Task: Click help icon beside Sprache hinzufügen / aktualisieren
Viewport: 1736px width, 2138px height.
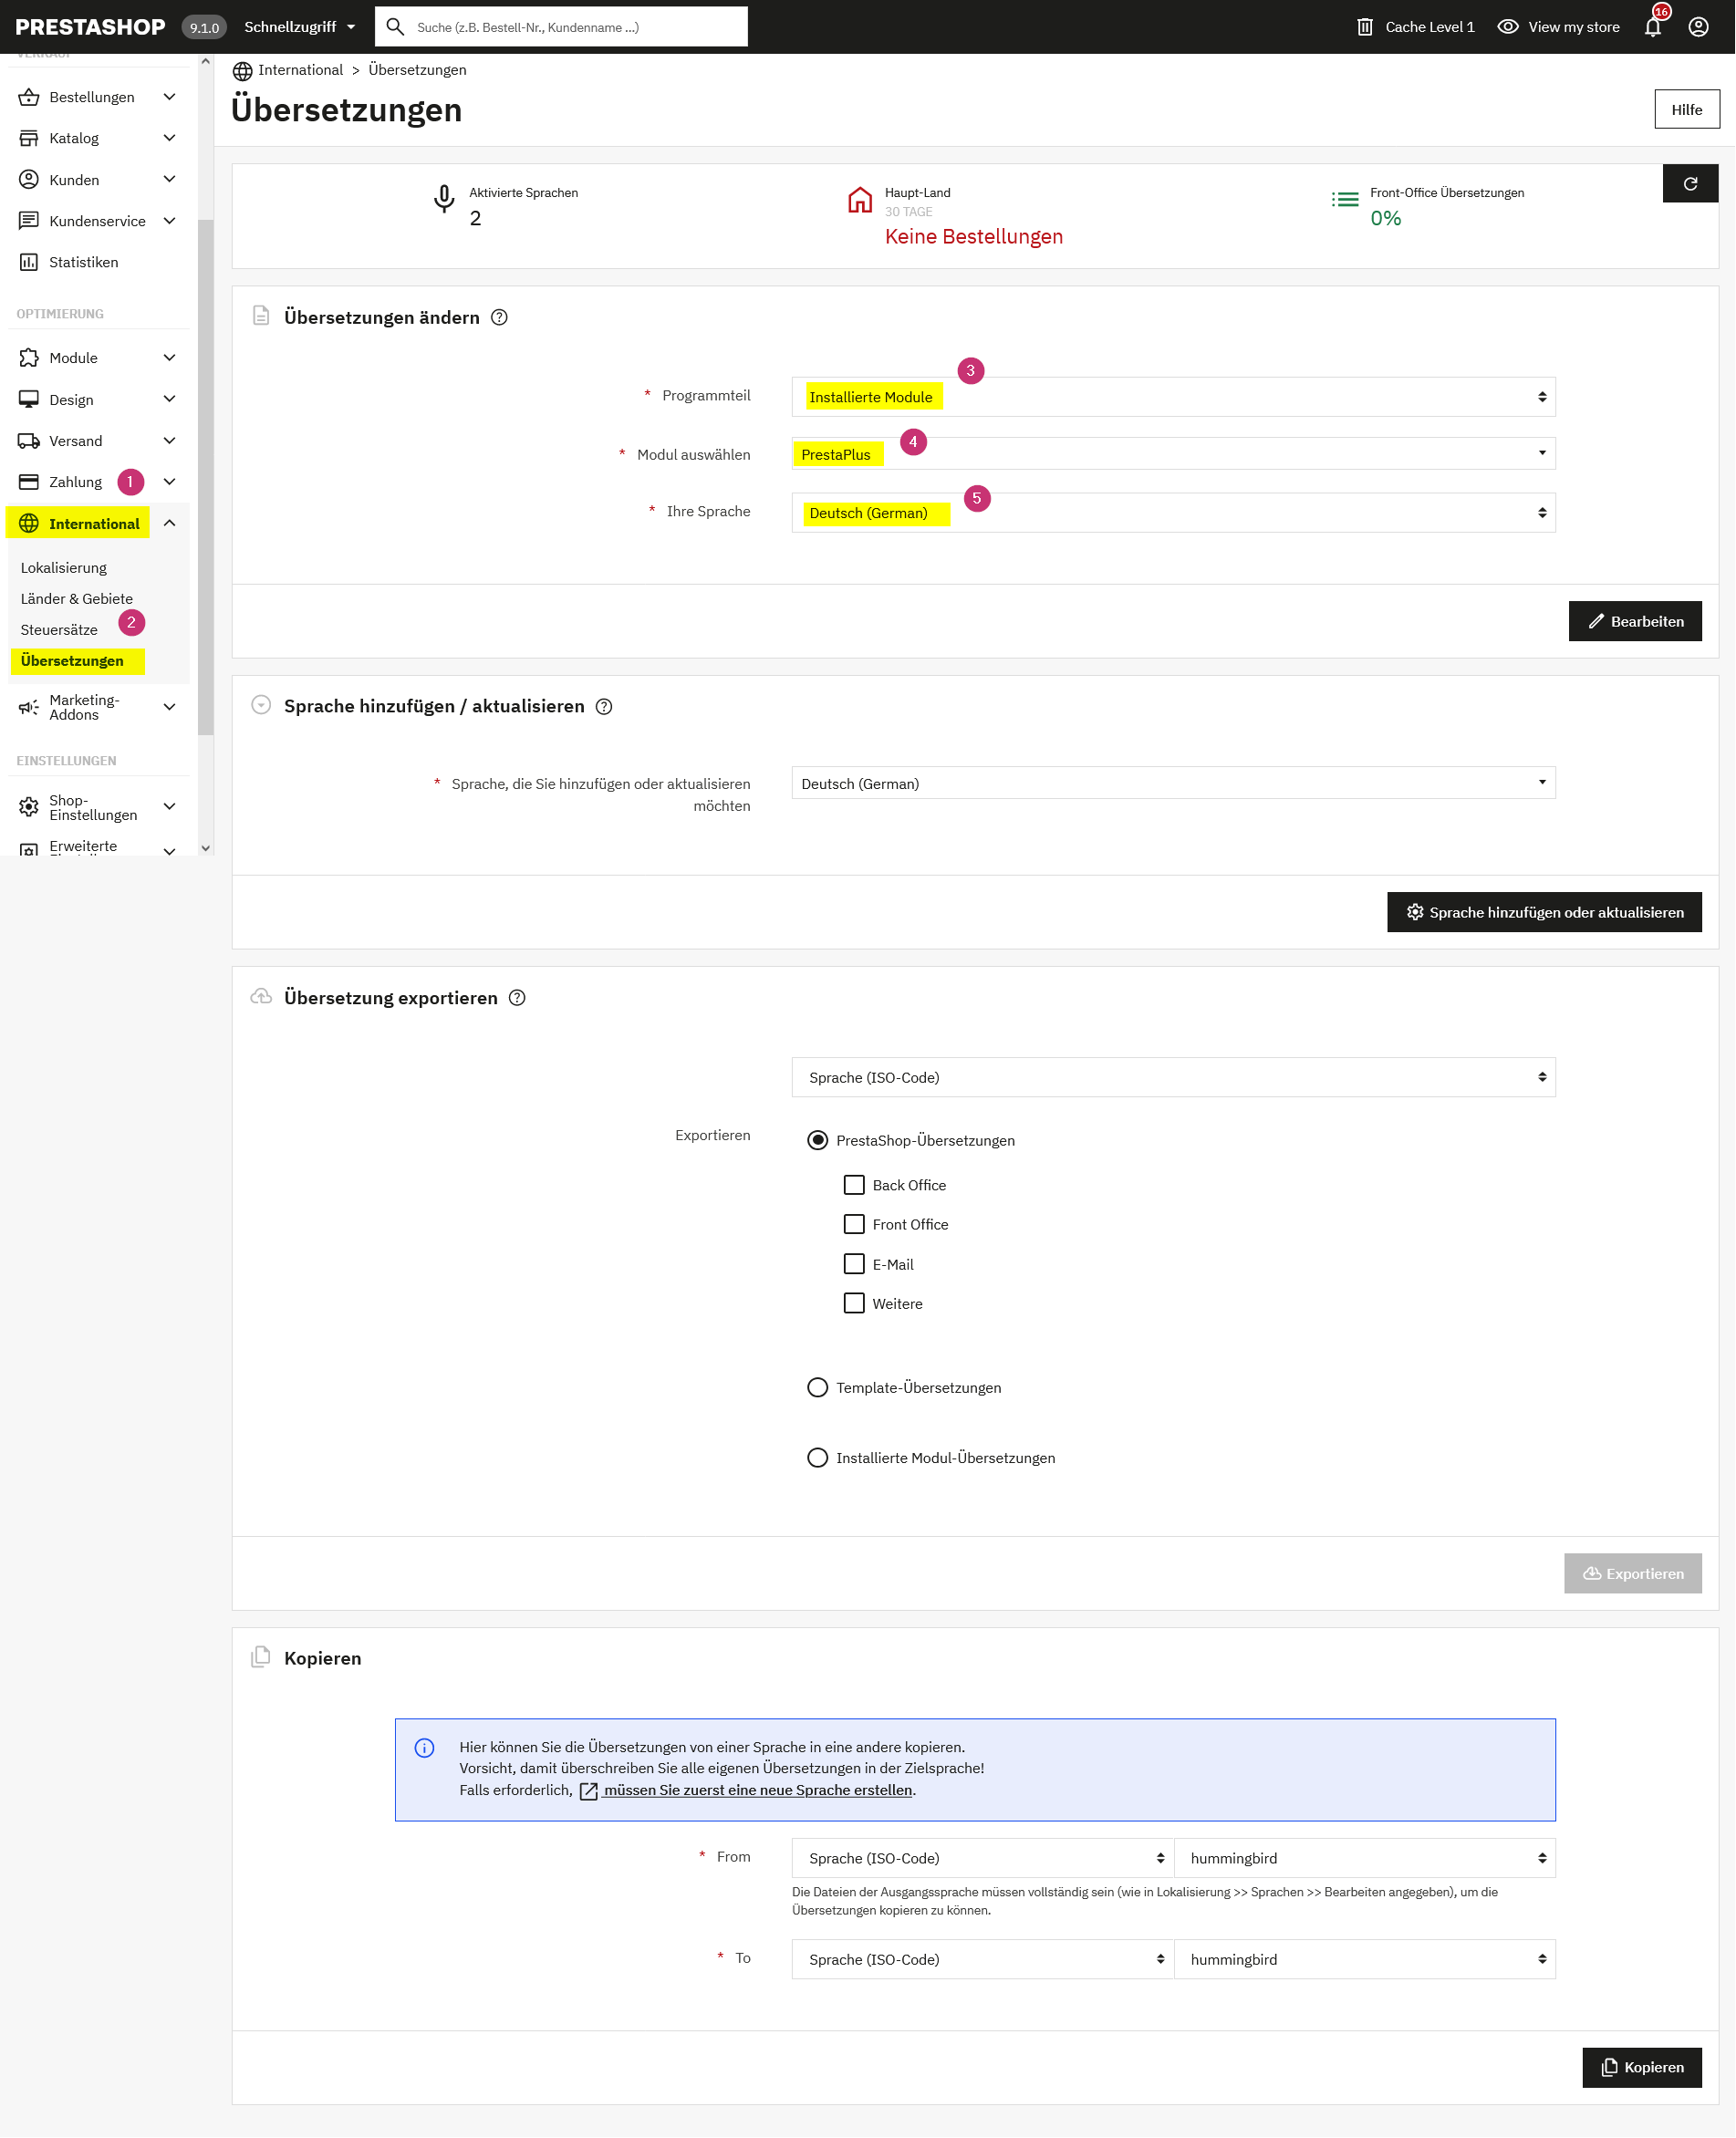Action: click(604, 707)
